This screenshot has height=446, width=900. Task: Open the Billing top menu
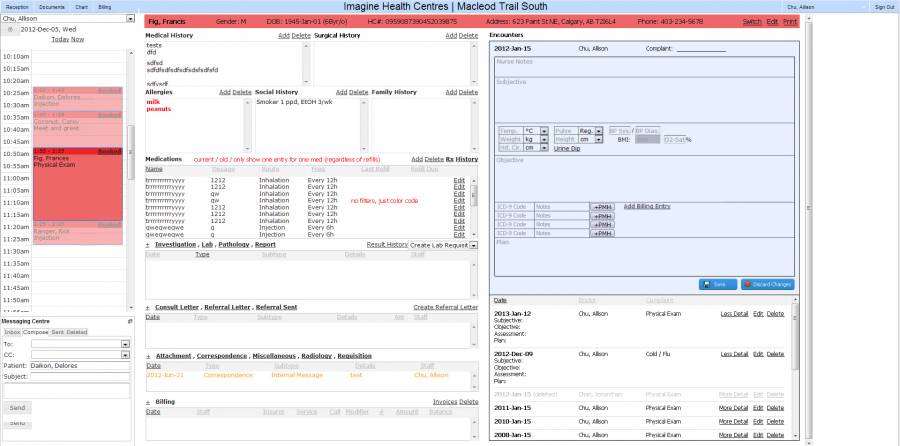pos(104,7)
